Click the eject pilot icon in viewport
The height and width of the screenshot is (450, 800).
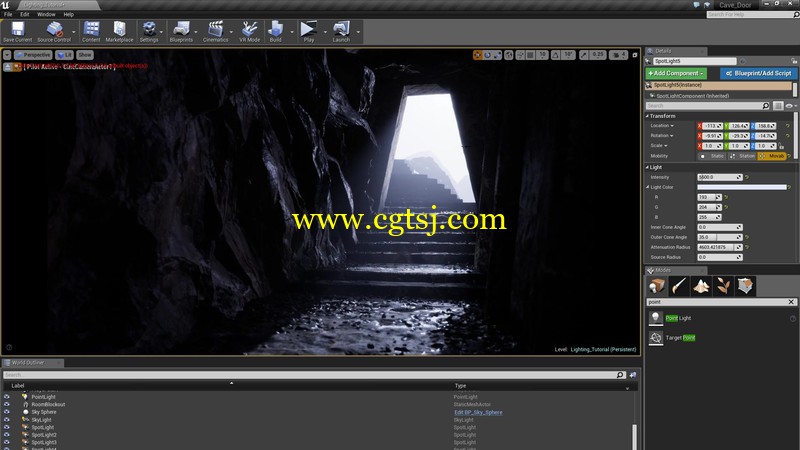tap(8, 67)
